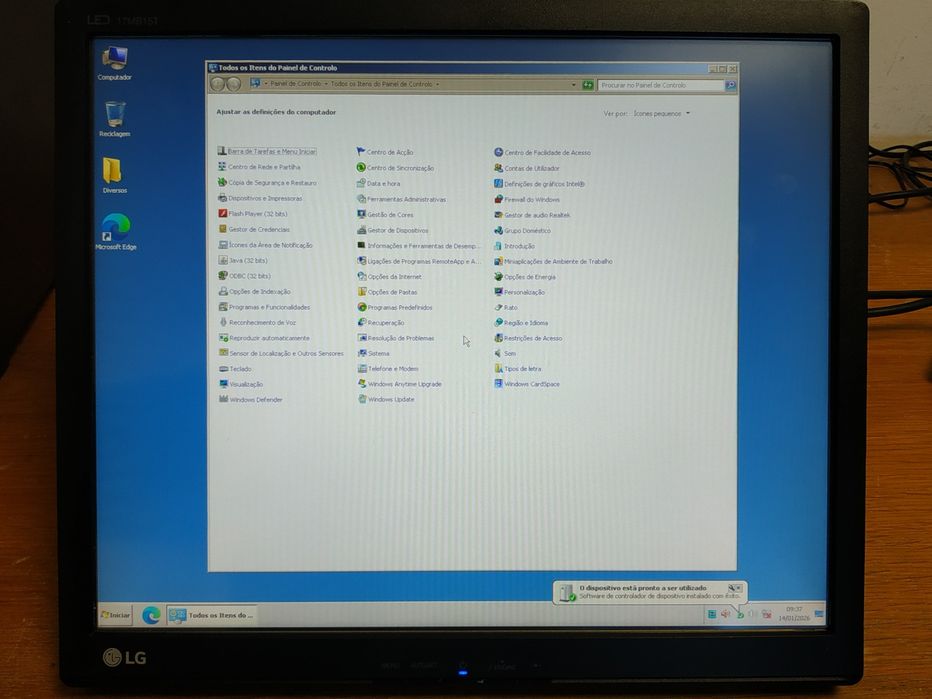The height and width of the screenshot is (699, 932).
Task: Open Windows CardSpace
Action: tap(527, 384)
